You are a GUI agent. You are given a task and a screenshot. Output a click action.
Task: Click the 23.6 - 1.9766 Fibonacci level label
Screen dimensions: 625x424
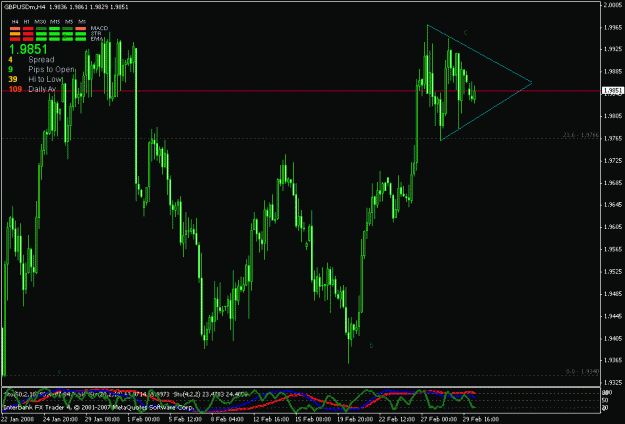click(x=581, y=135)
